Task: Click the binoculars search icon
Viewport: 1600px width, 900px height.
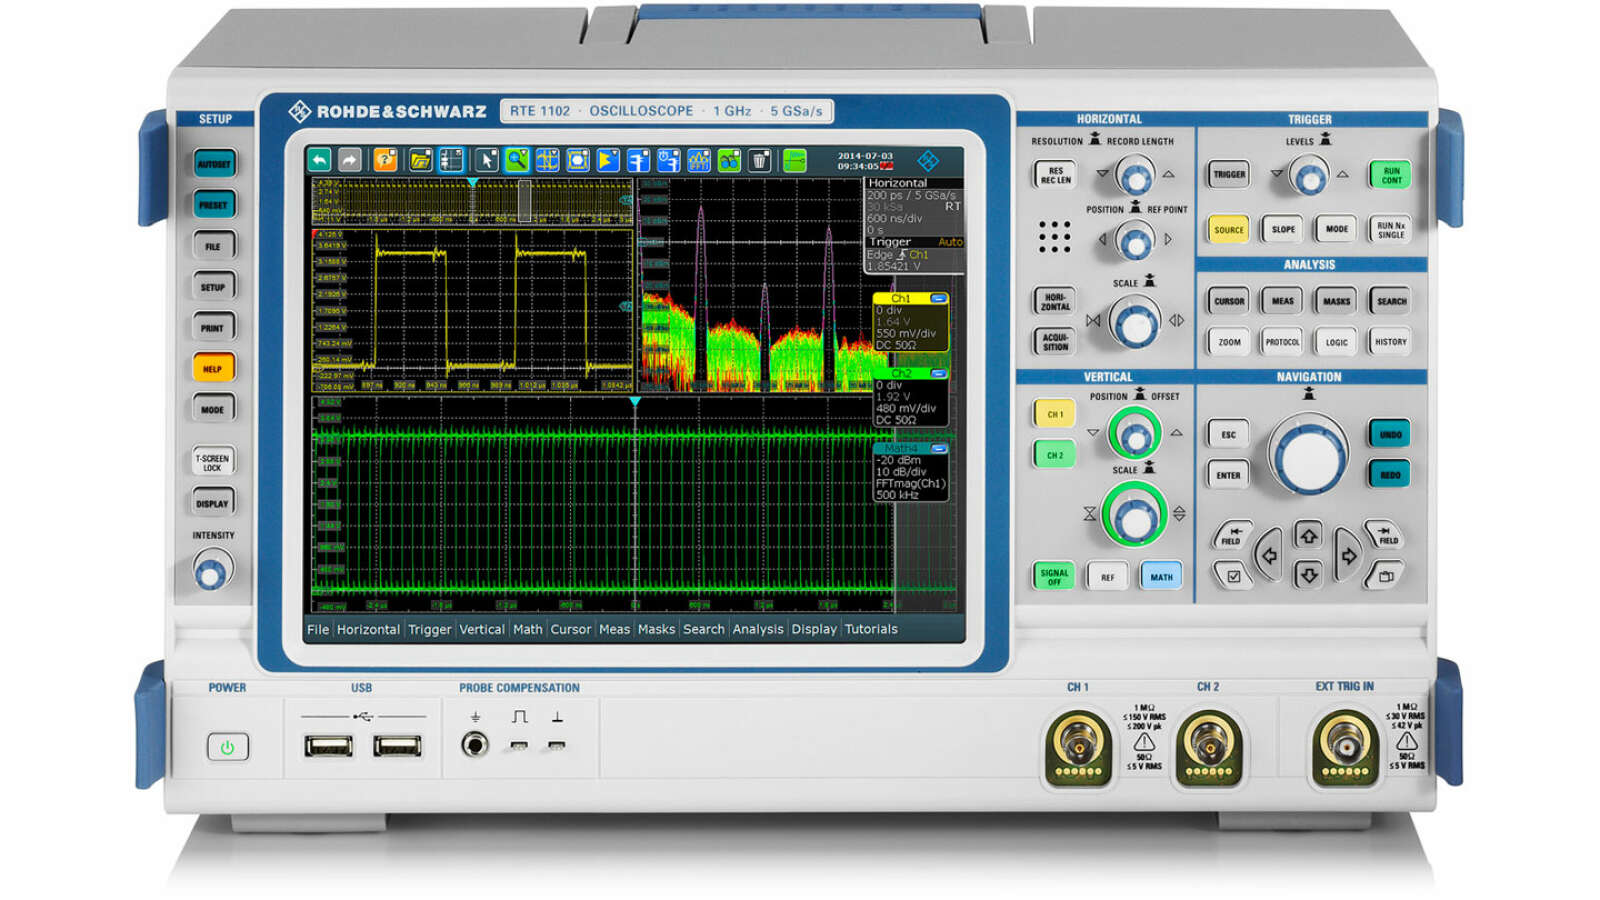Action: click(730, 160)
